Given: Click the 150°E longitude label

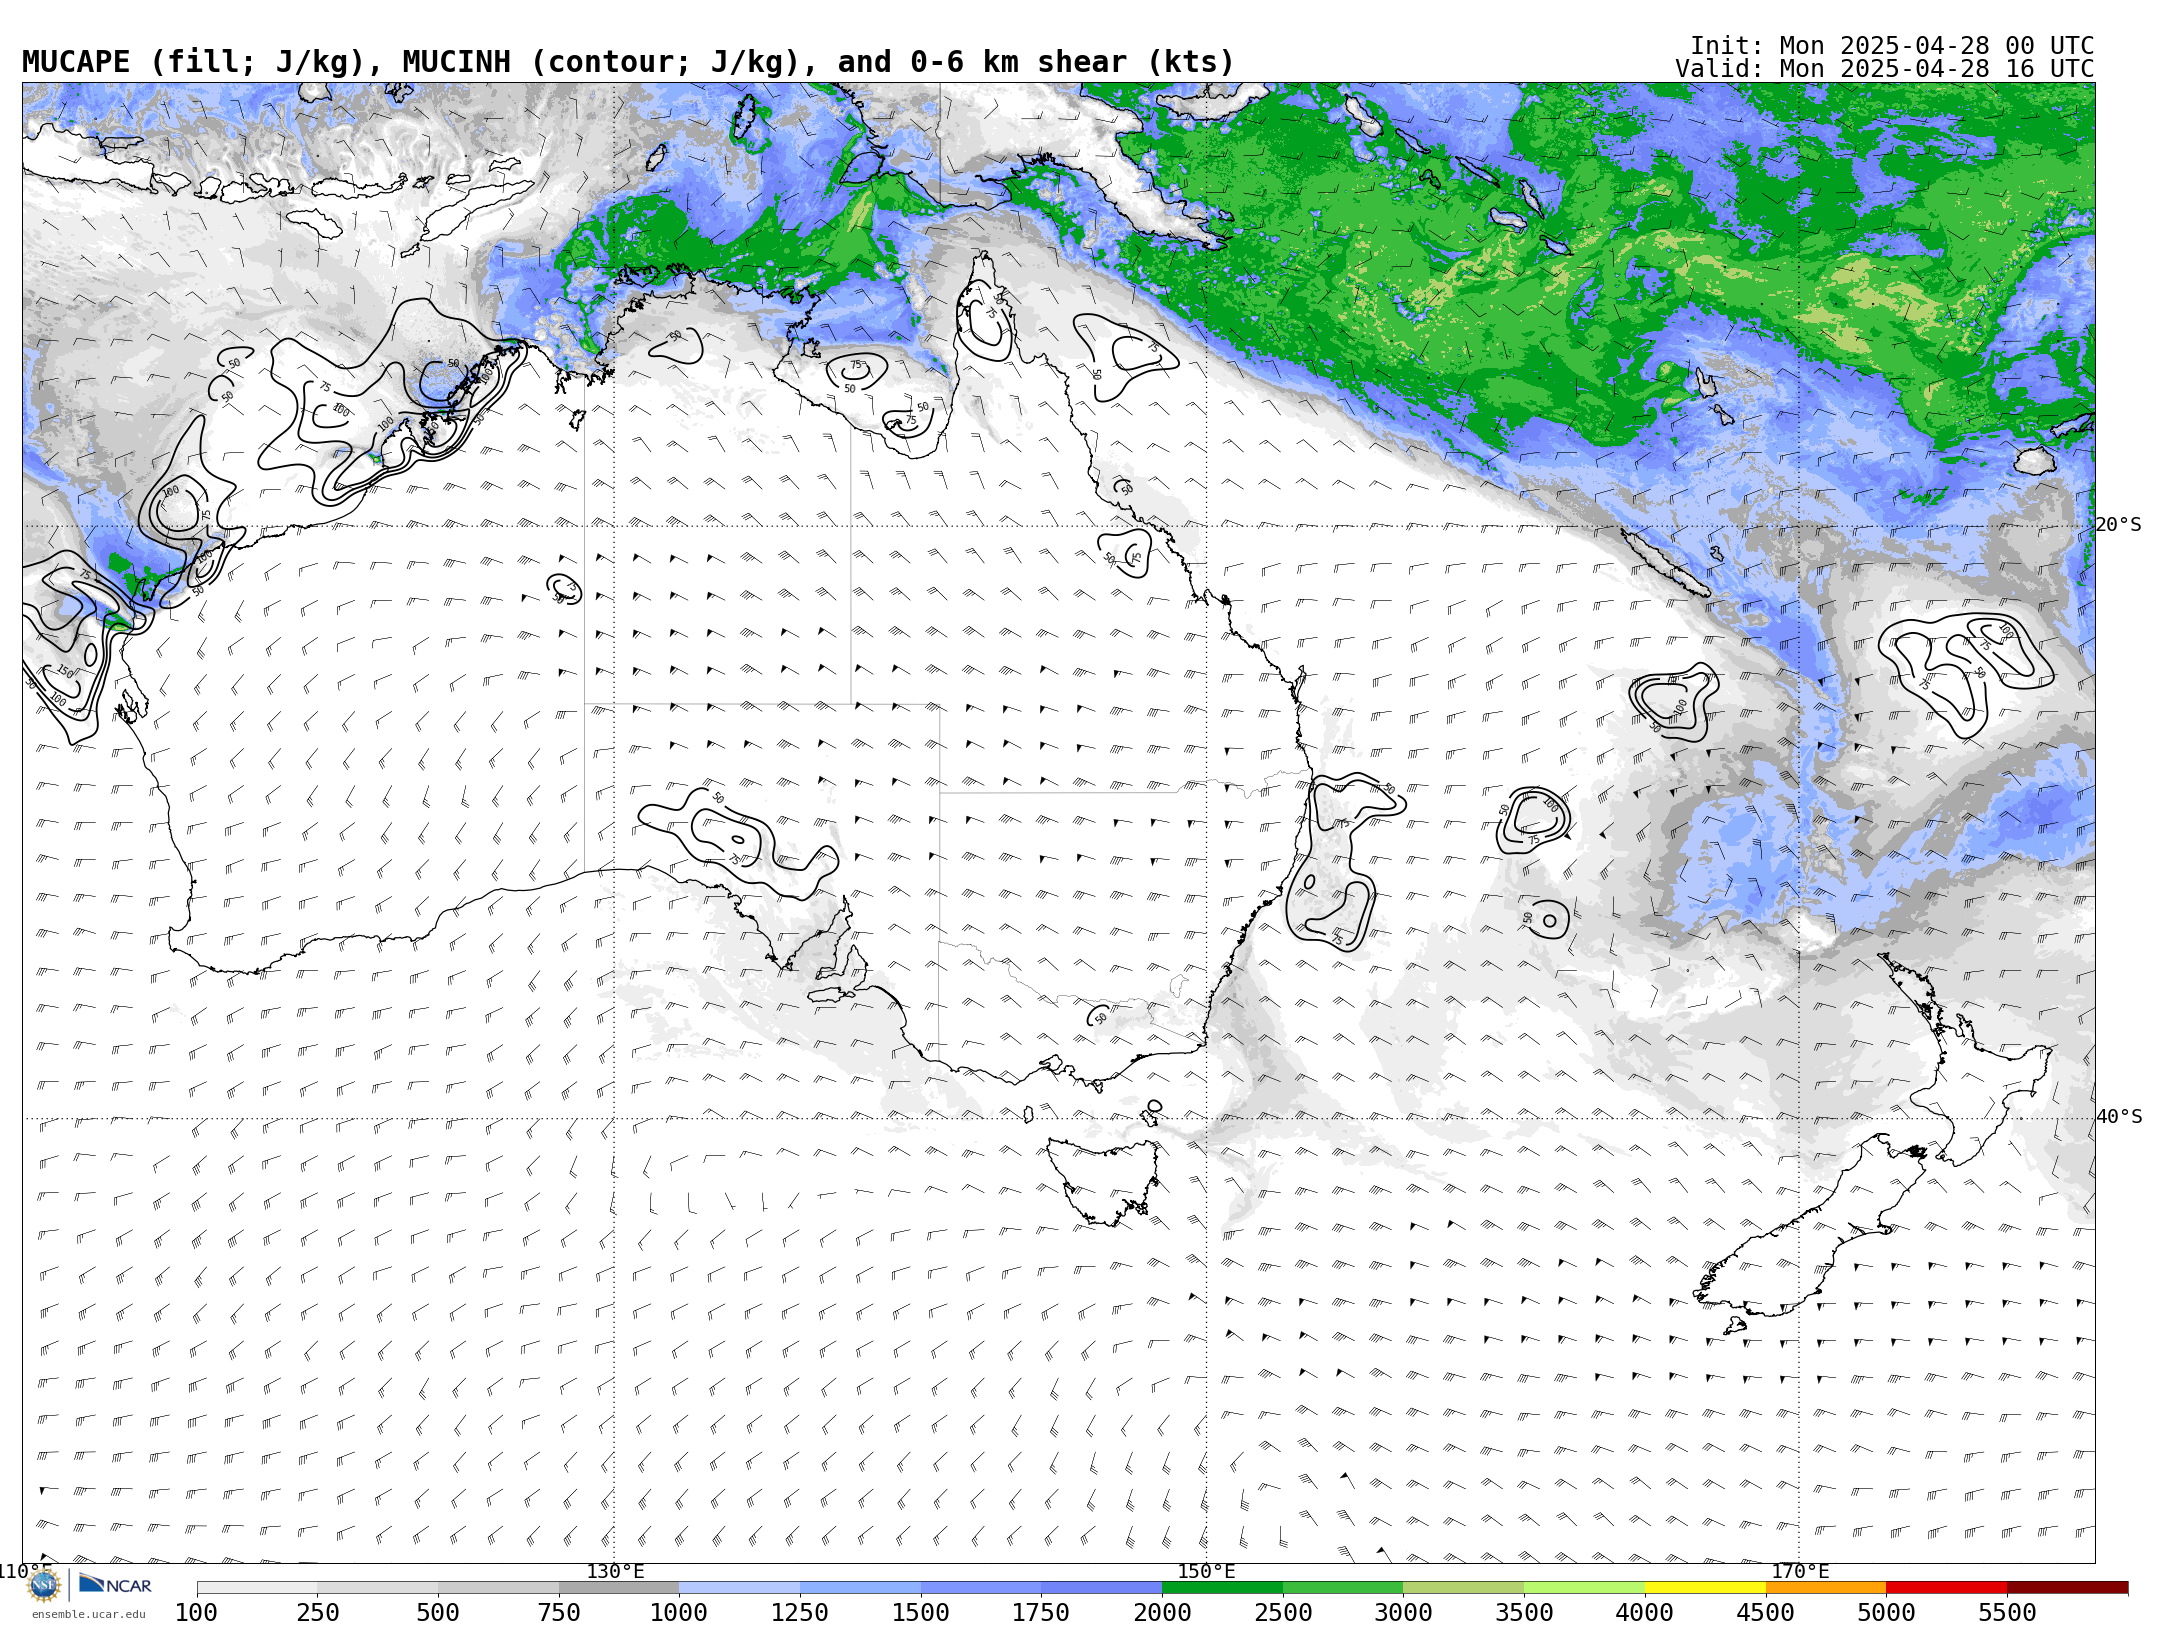Looking at the screenshot, I should [1207, 1572].
